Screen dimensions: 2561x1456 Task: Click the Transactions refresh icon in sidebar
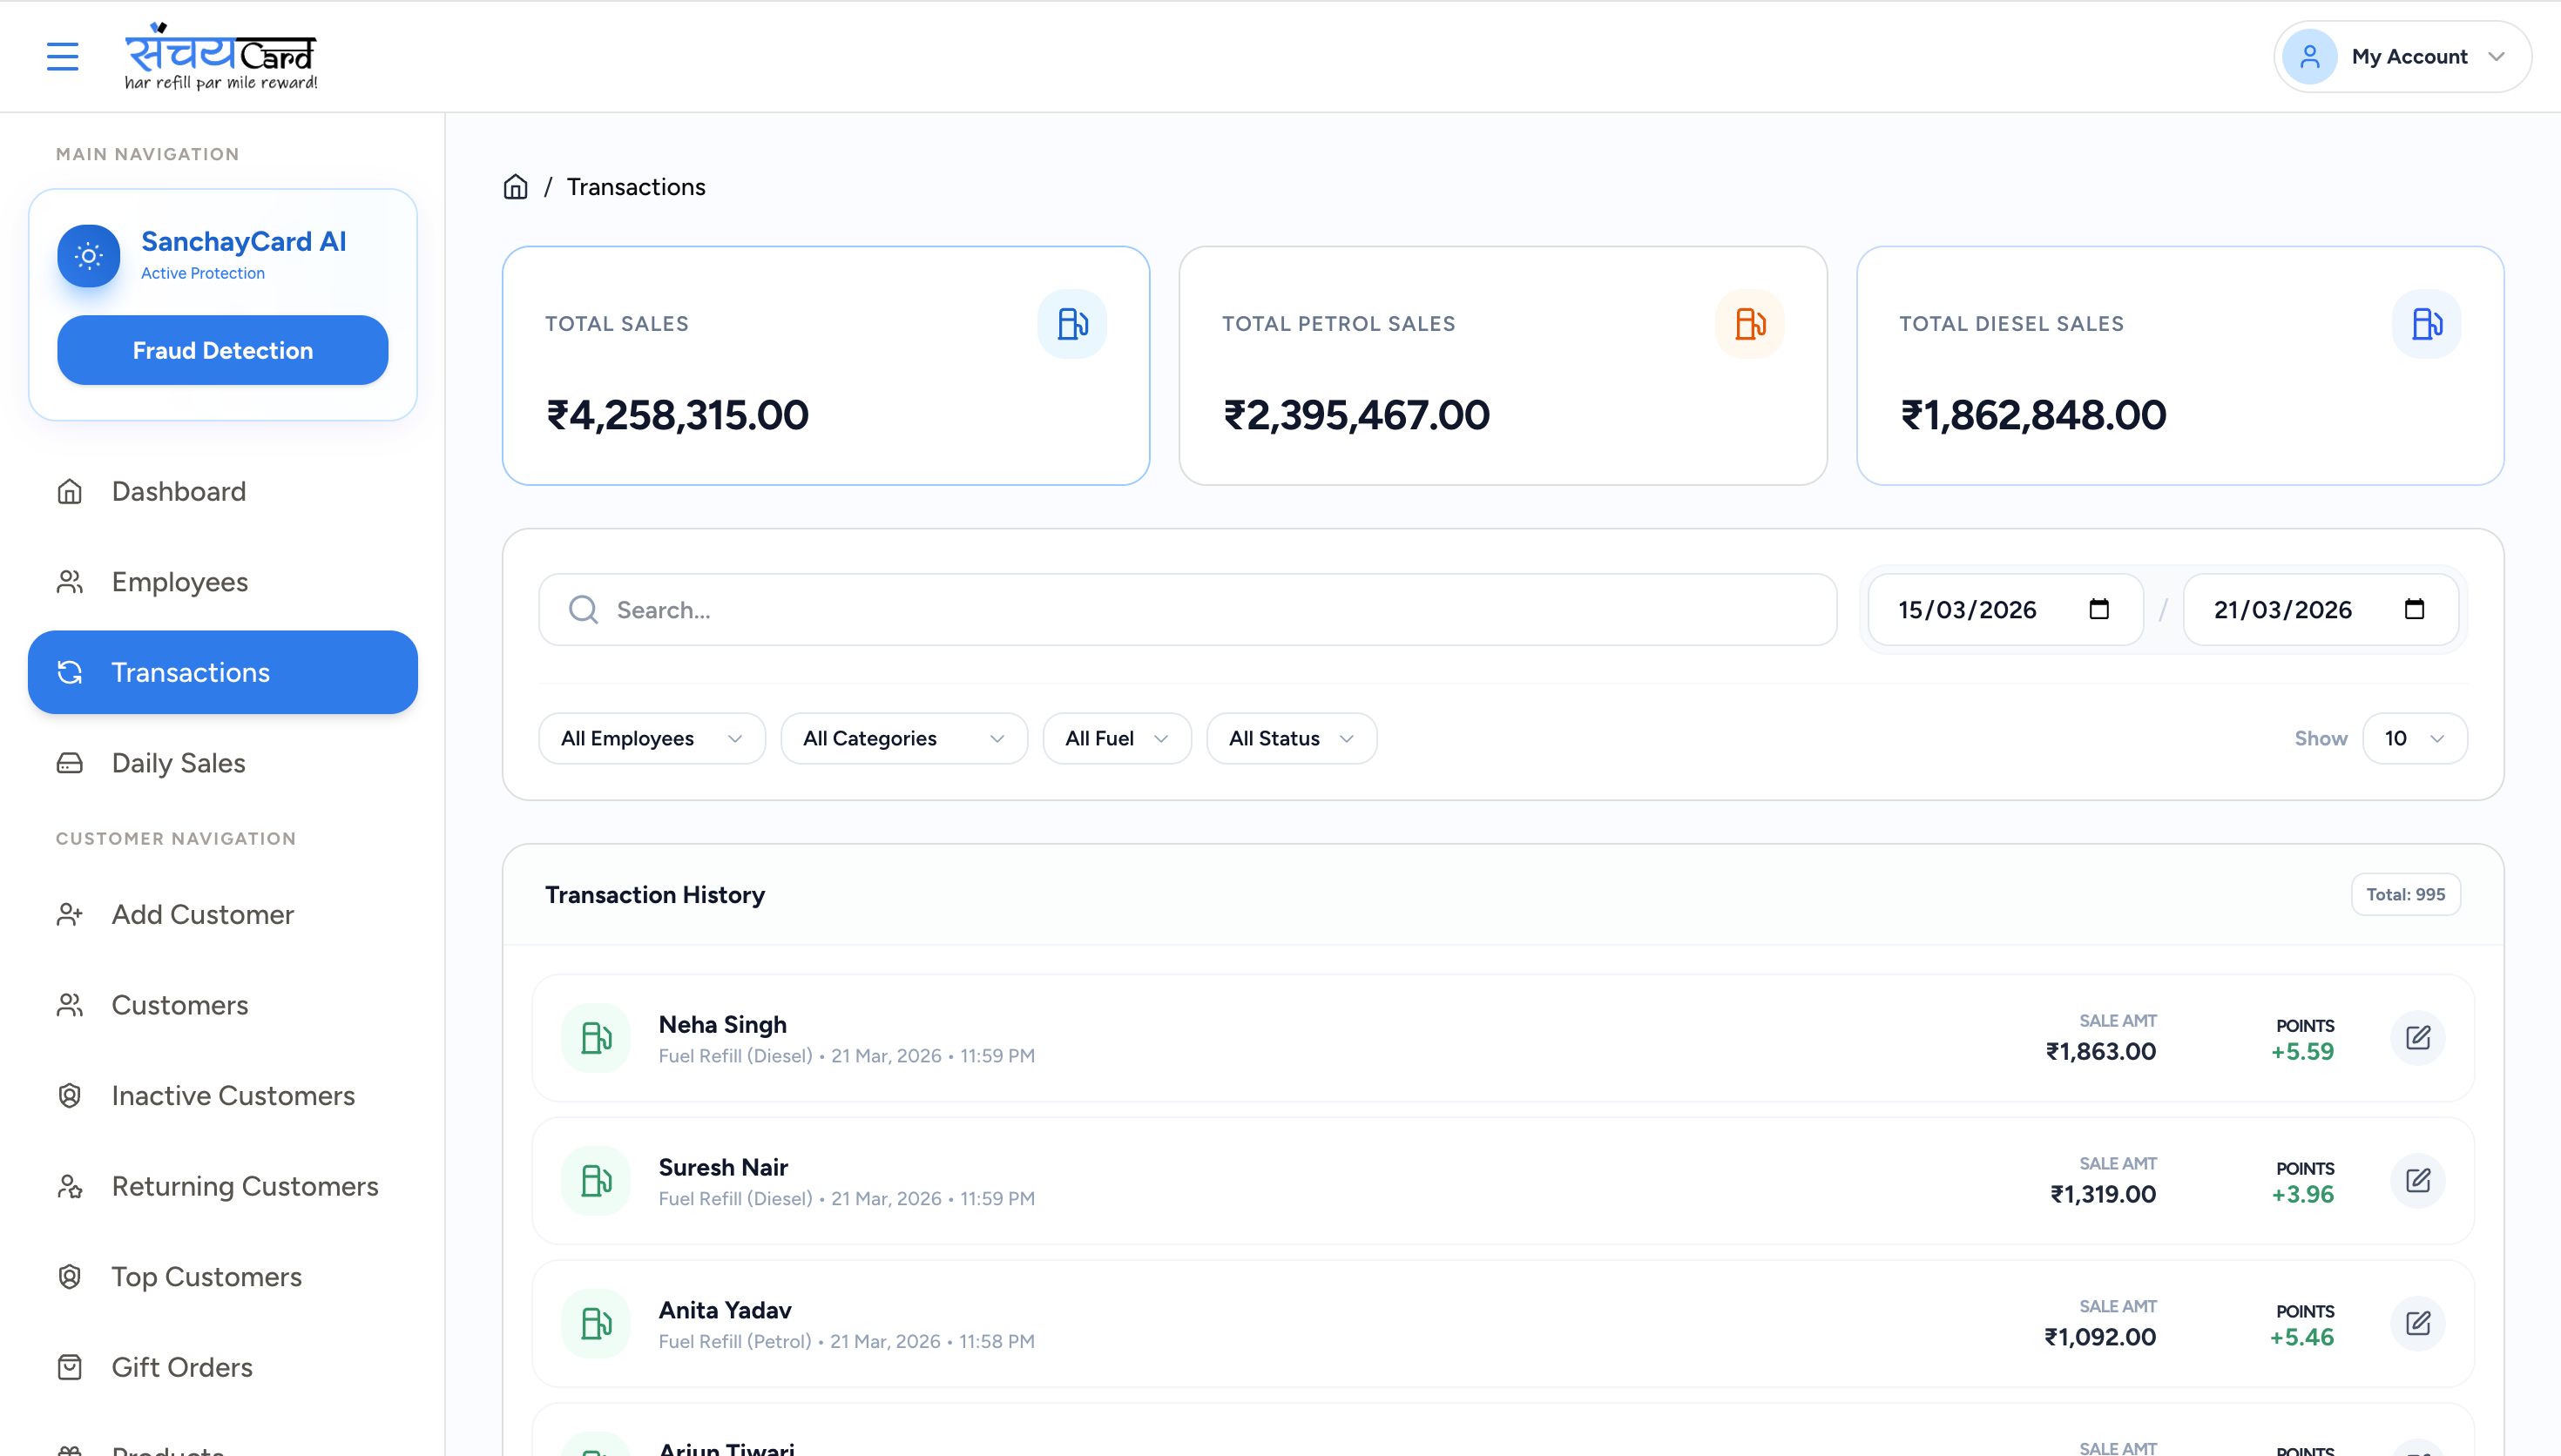70,672
